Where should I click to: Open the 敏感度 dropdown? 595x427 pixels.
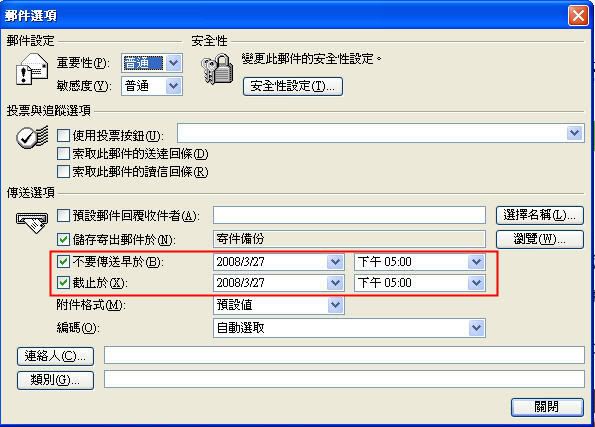[x=173, y=86]
